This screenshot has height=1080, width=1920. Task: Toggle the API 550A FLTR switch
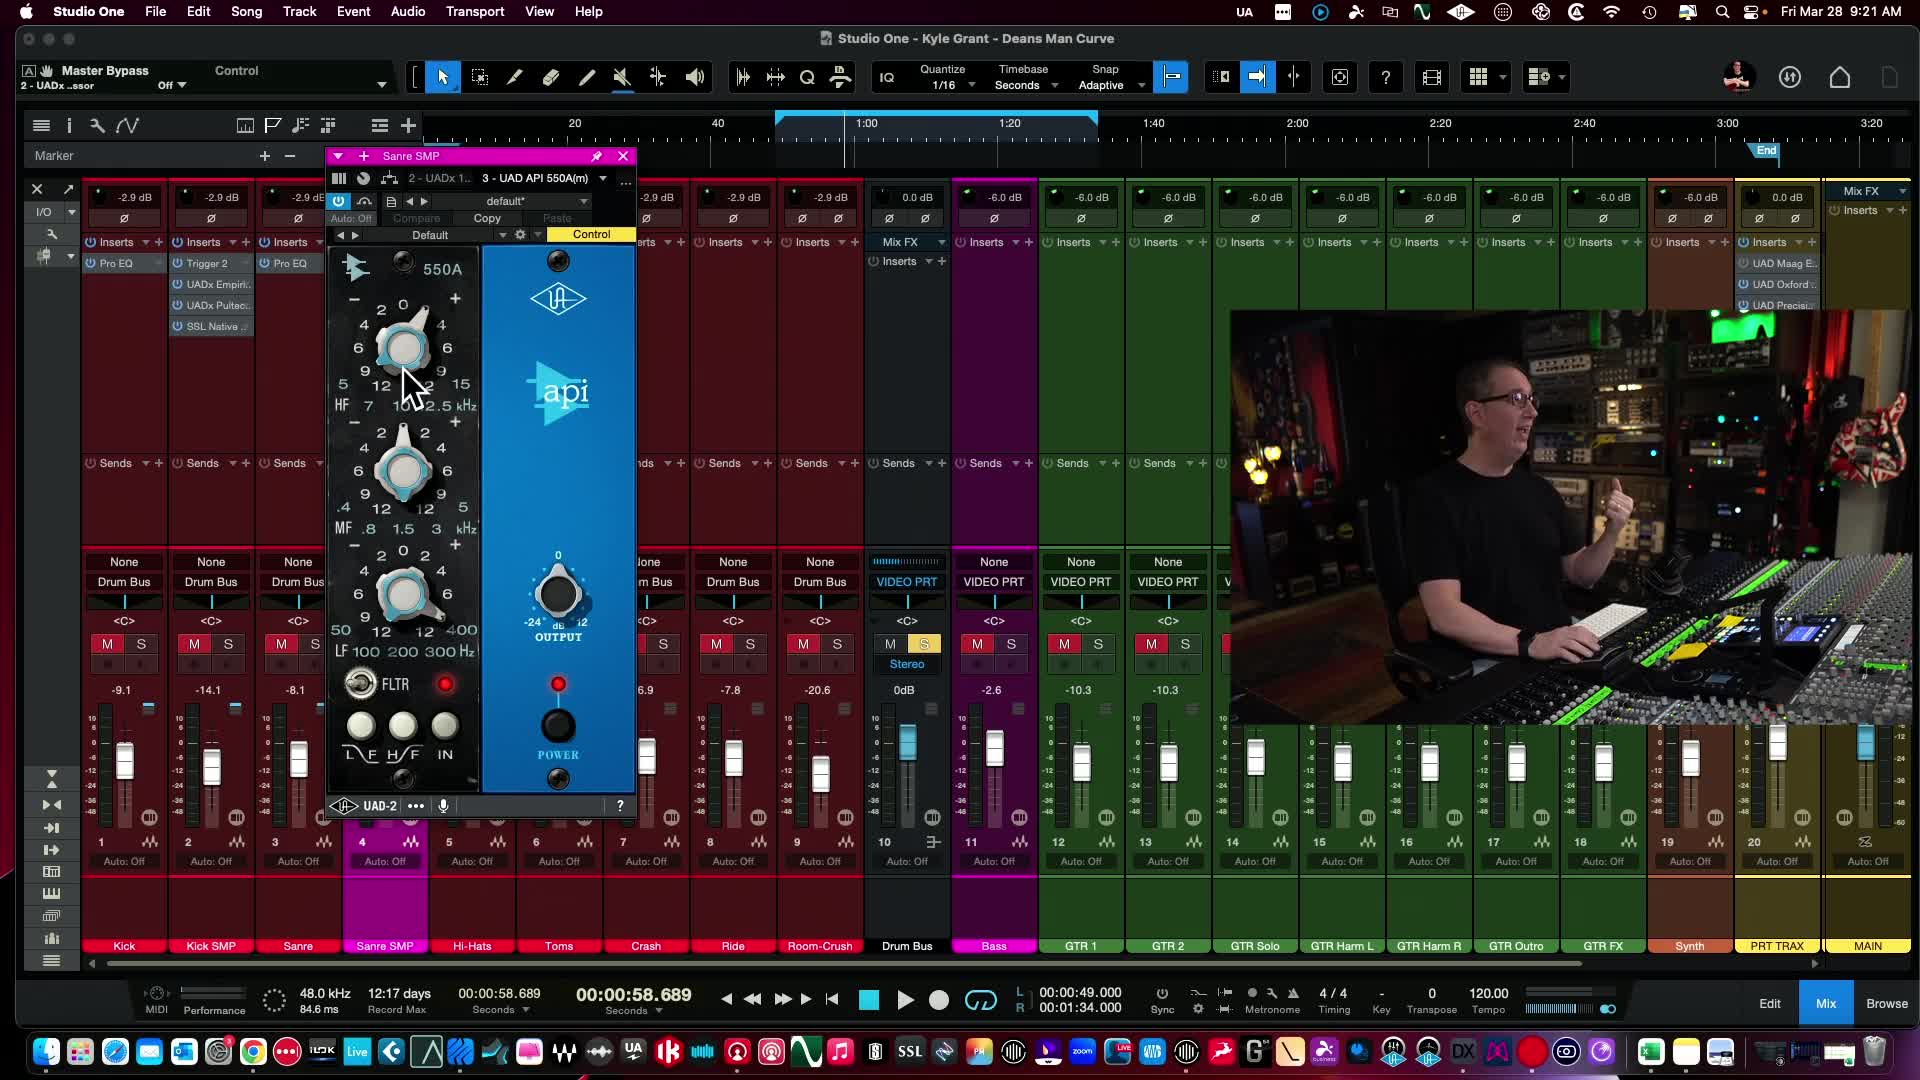360,684
